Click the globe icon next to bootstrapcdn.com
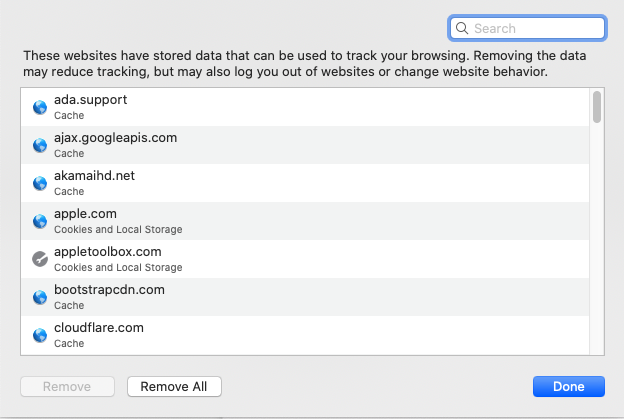 [x=40, y=297]
